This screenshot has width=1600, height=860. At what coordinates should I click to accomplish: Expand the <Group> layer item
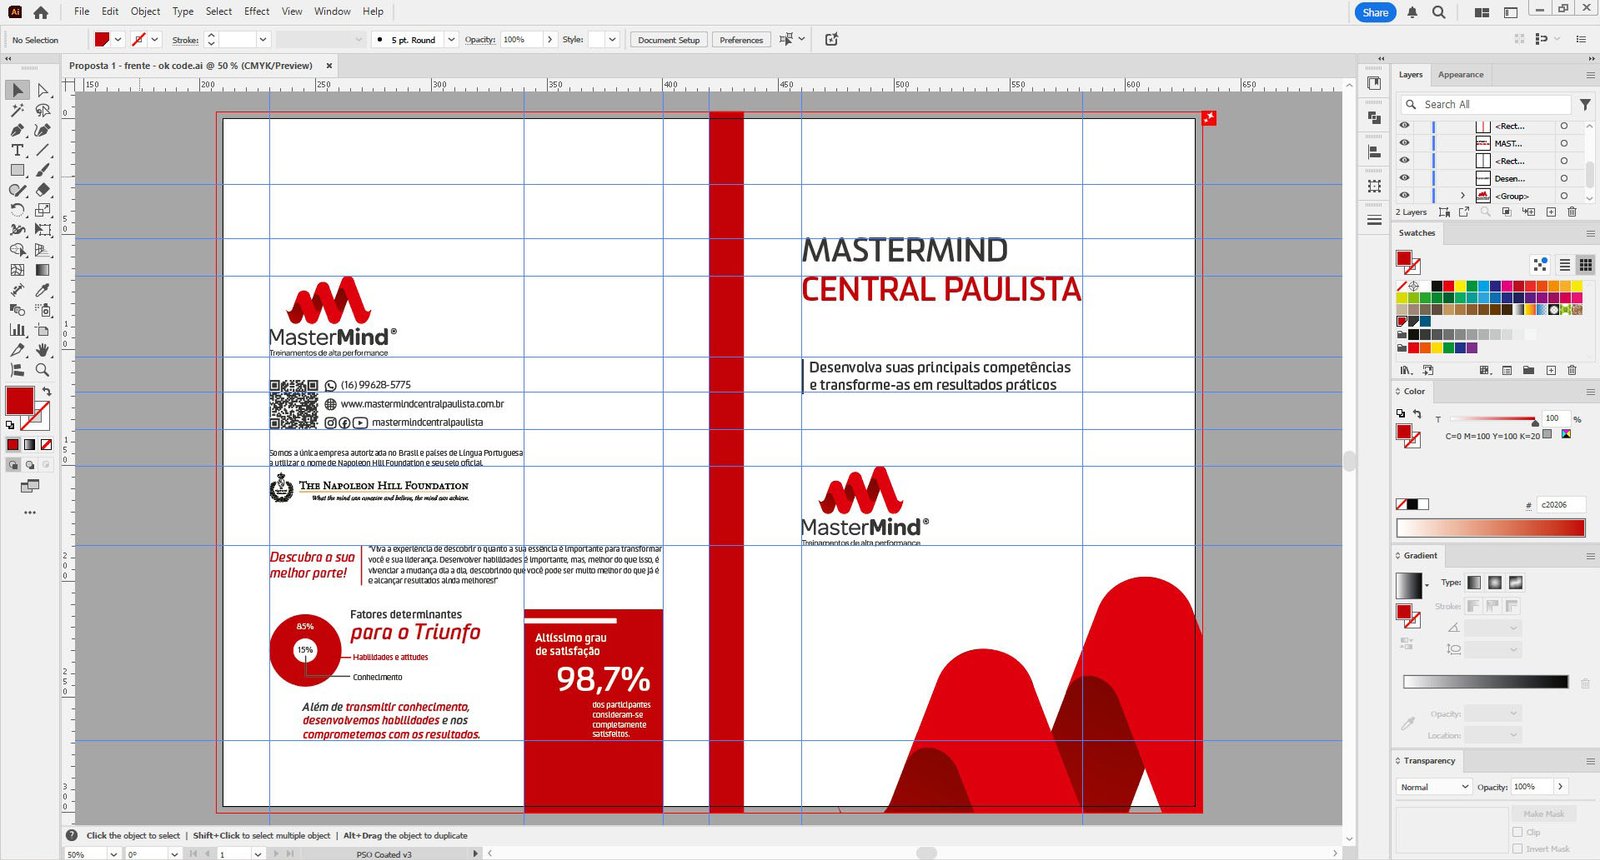(x=1463, y=196)
